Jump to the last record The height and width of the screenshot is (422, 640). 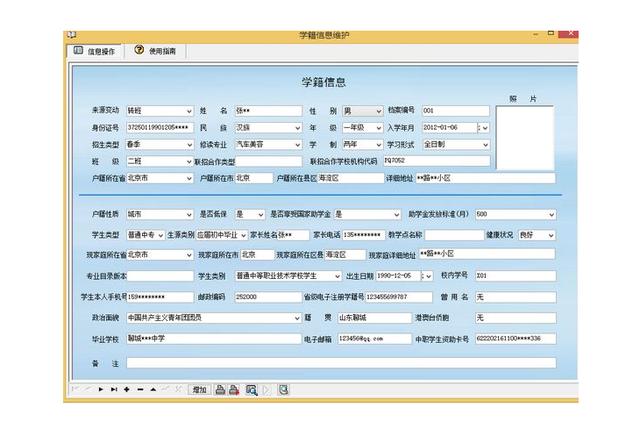coord(114,389)
